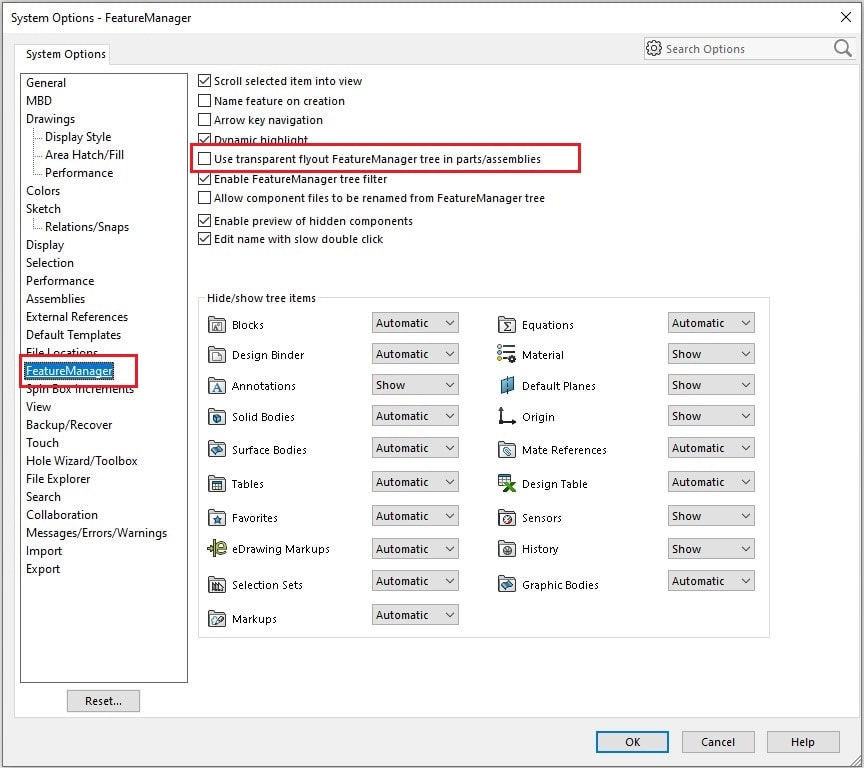
Task: Click the Markups folder icon
Action: (x=217, y=619)
